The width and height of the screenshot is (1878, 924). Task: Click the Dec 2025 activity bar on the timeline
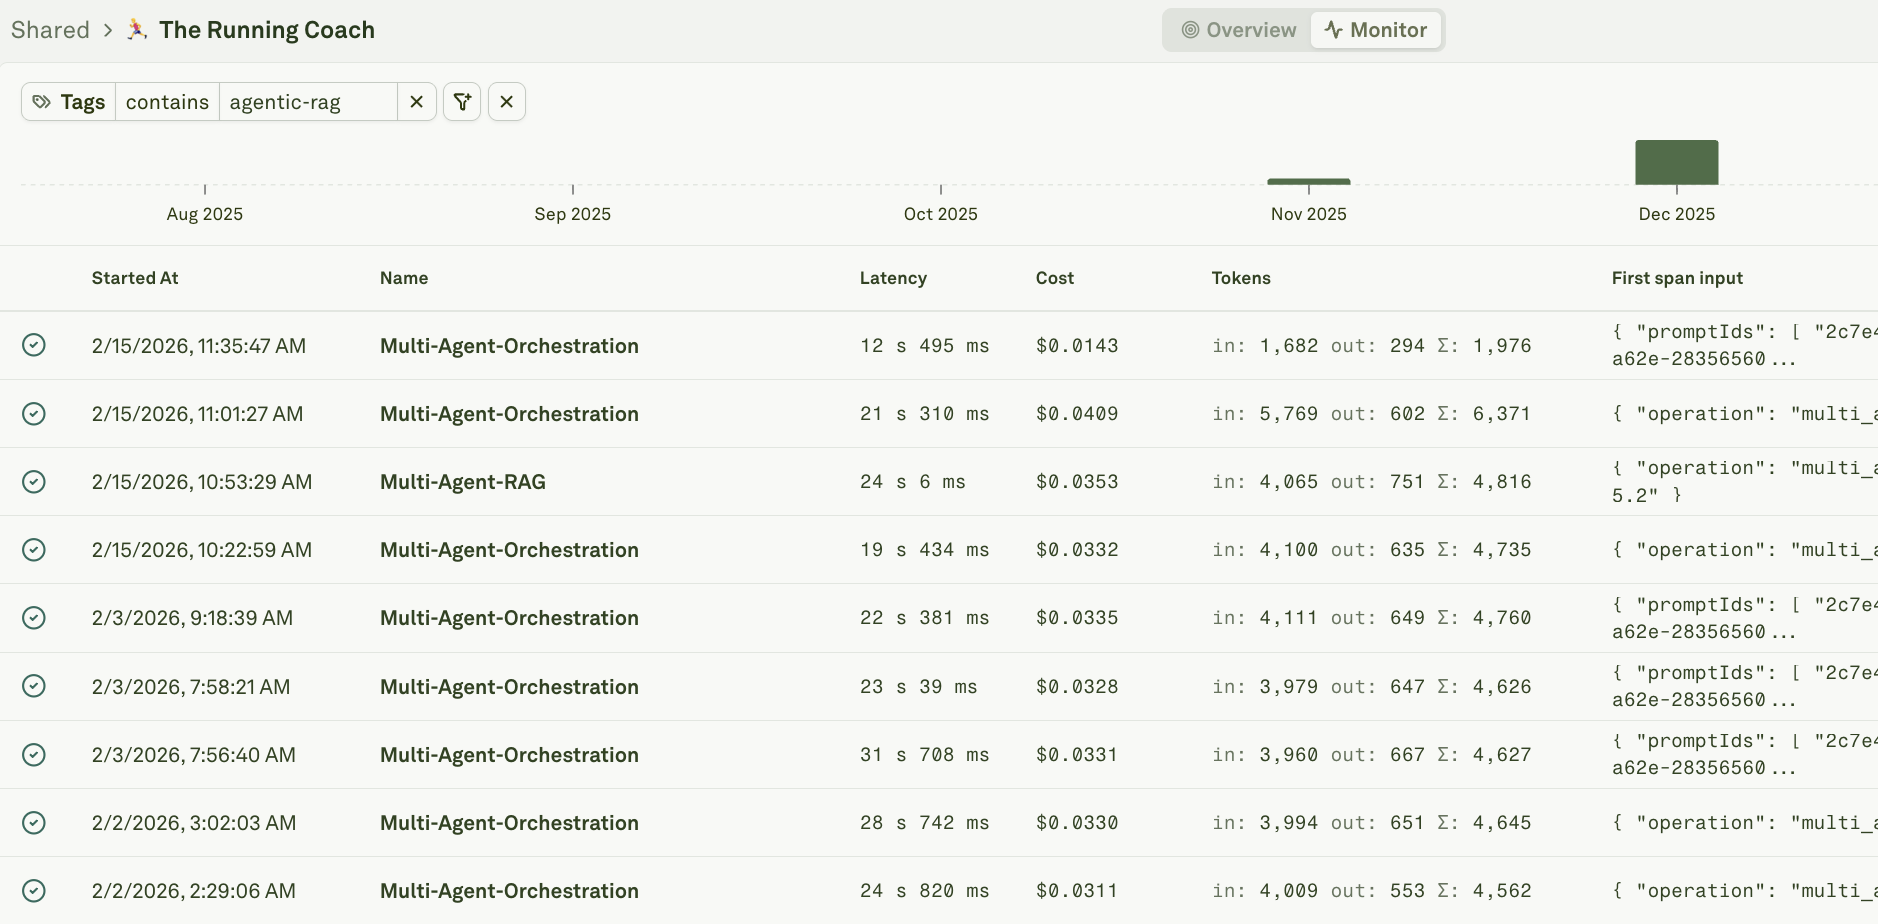[x=1675, y=162]
